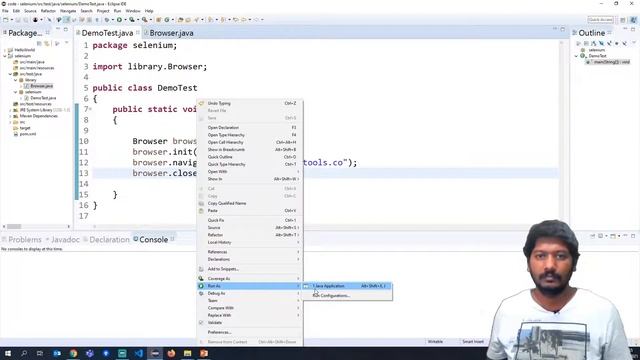
Task: Open the Windows Start button
Action: click(x=7, y=353)
